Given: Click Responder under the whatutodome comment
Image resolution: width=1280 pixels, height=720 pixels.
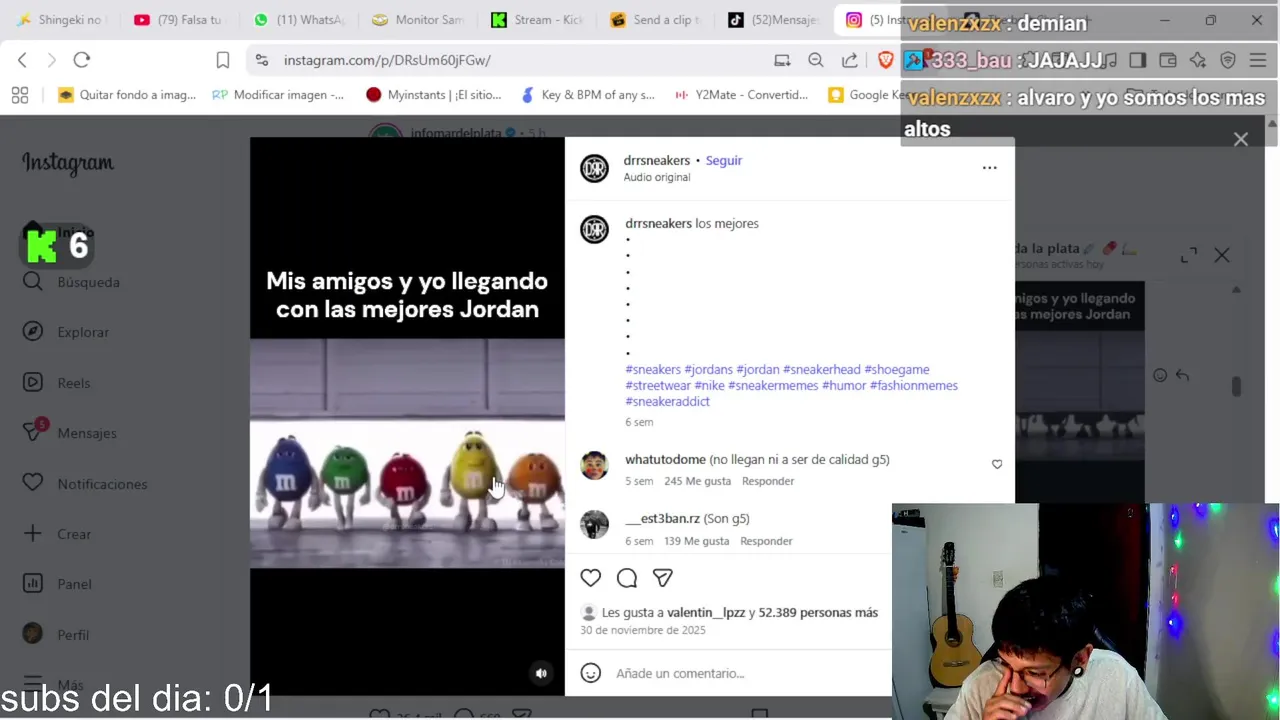Looking at the screenshot, I should 768,481.
